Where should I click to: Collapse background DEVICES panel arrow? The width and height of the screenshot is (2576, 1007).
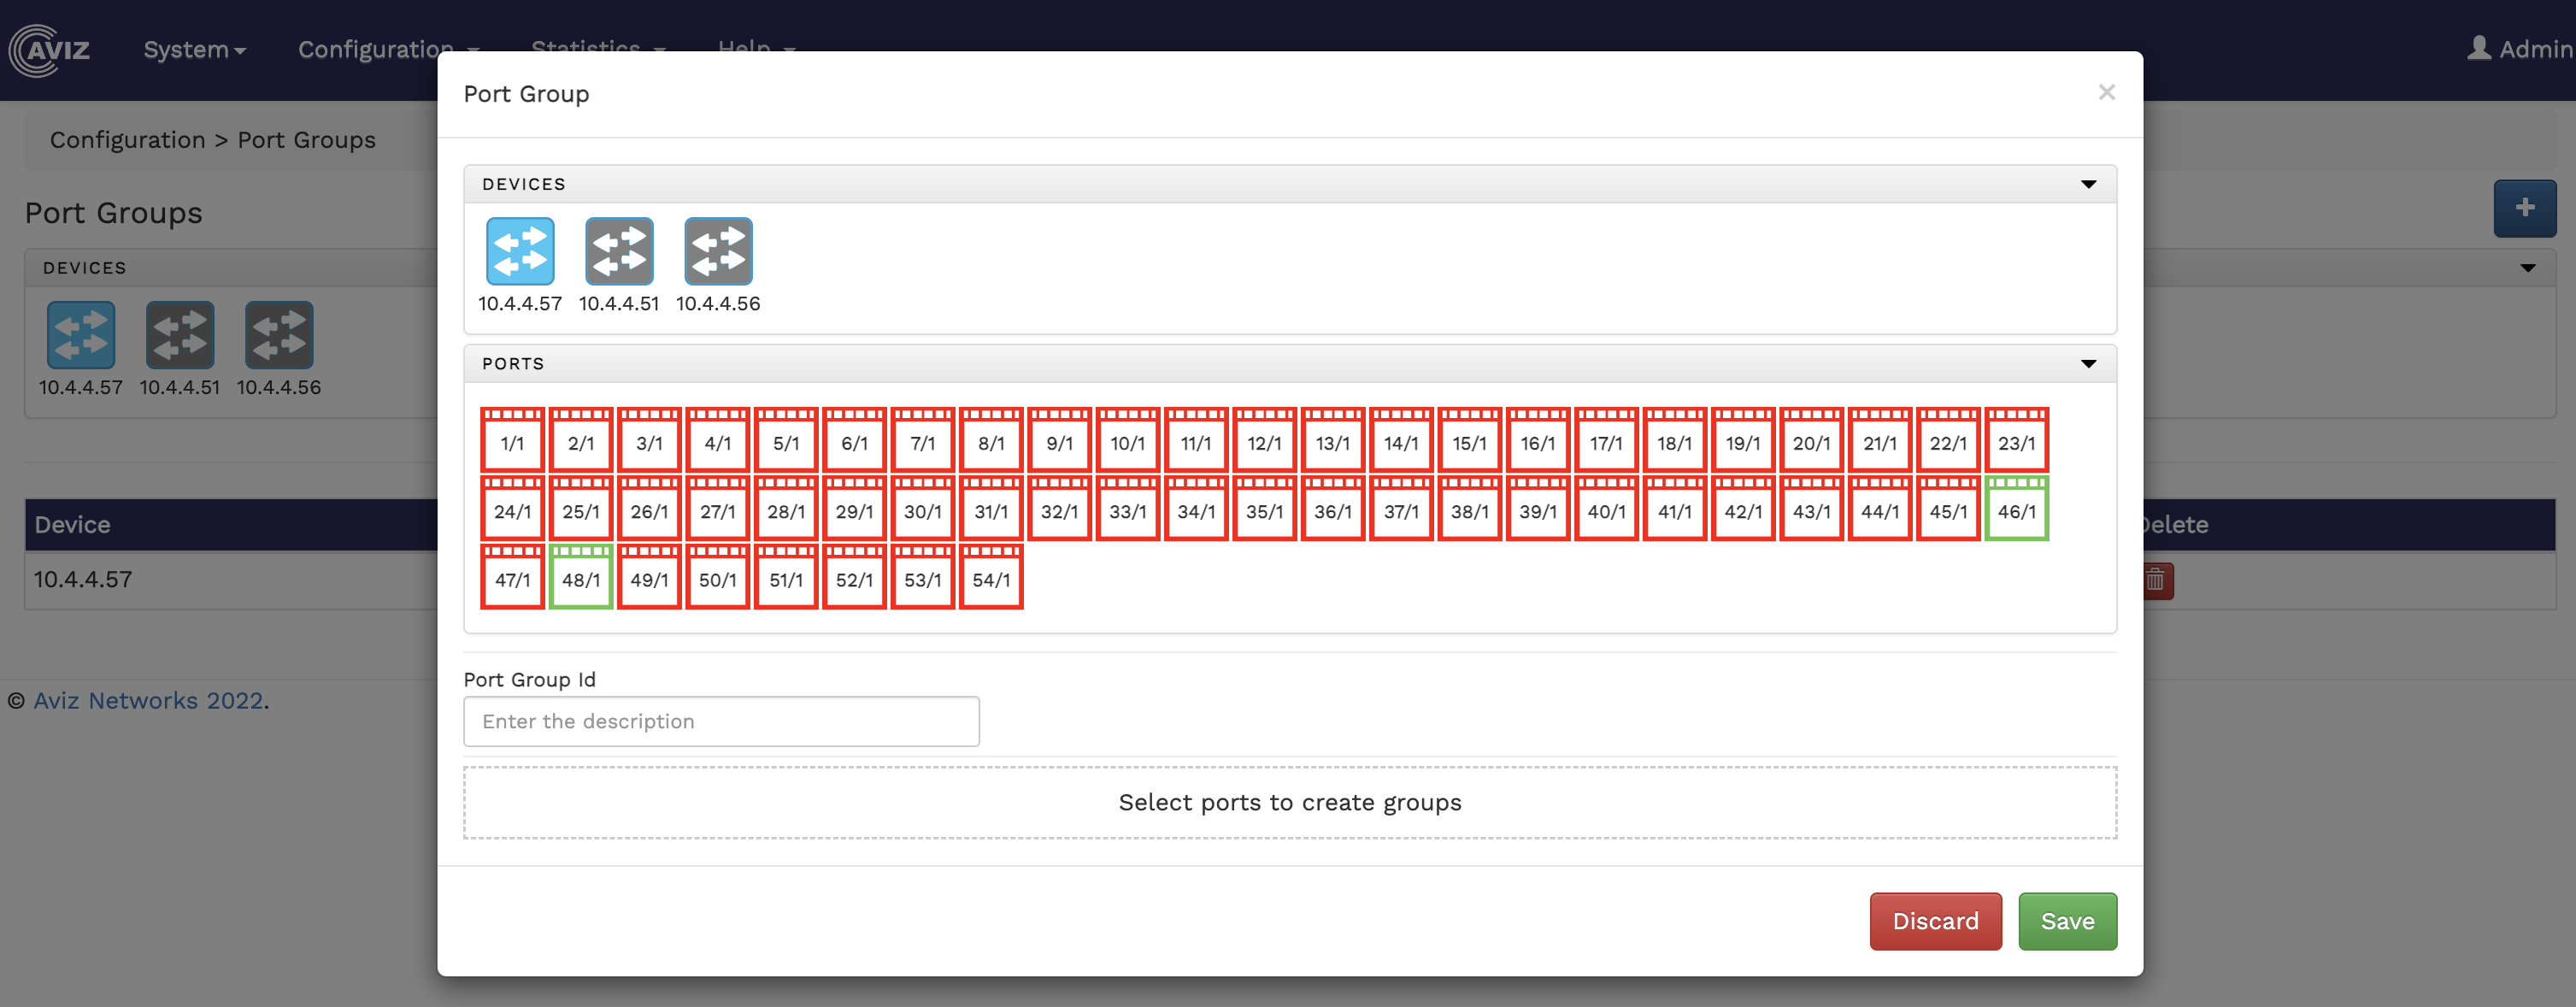coord(2527,268)
